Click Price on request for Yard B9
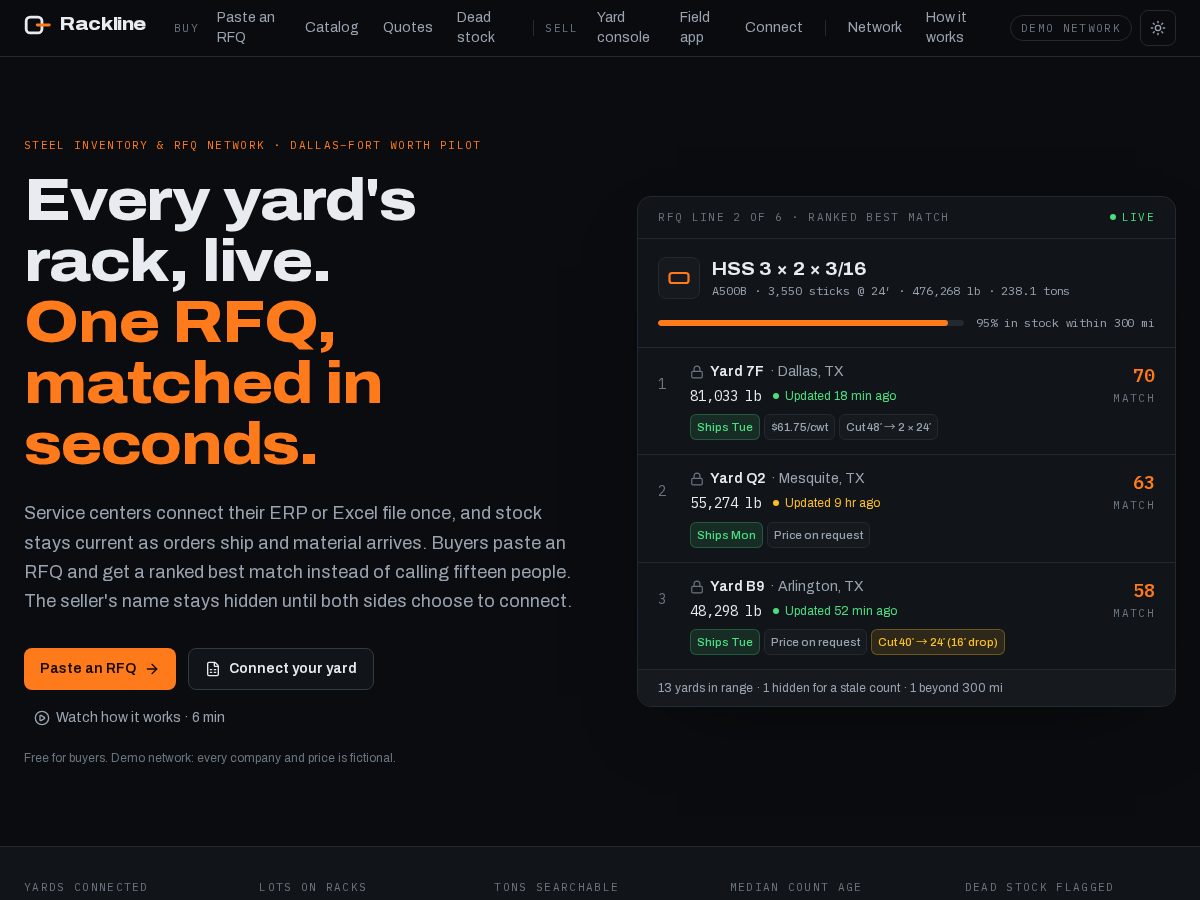 pos(816,642)
